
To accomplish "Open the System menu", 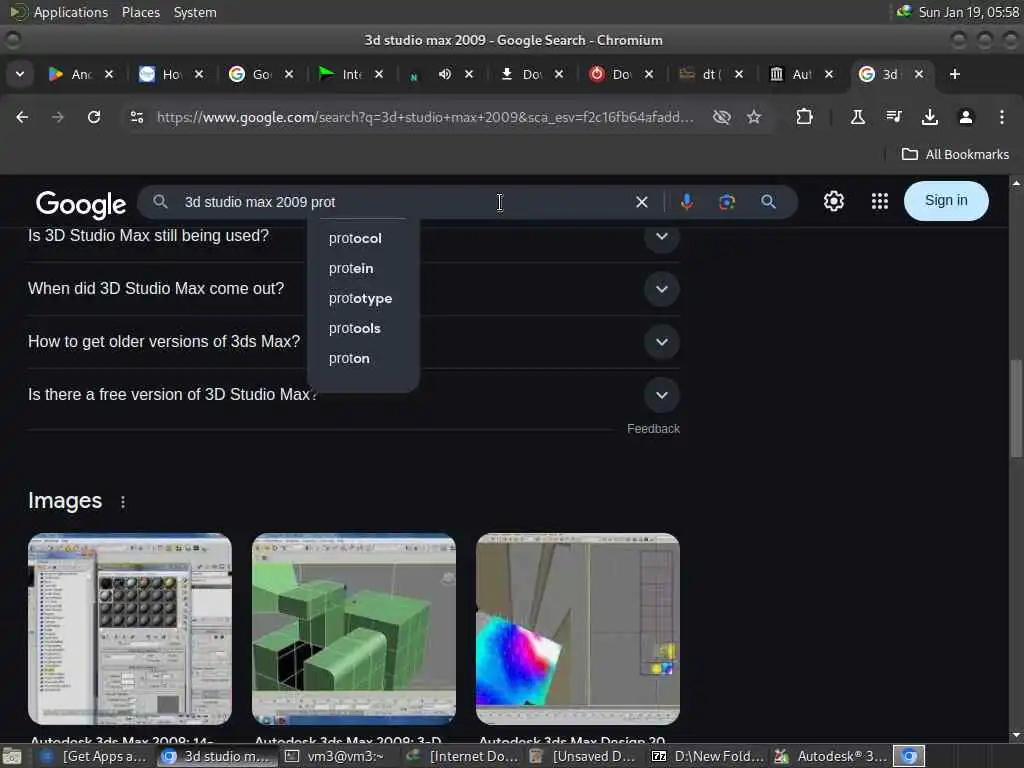I will coord(195,12).
